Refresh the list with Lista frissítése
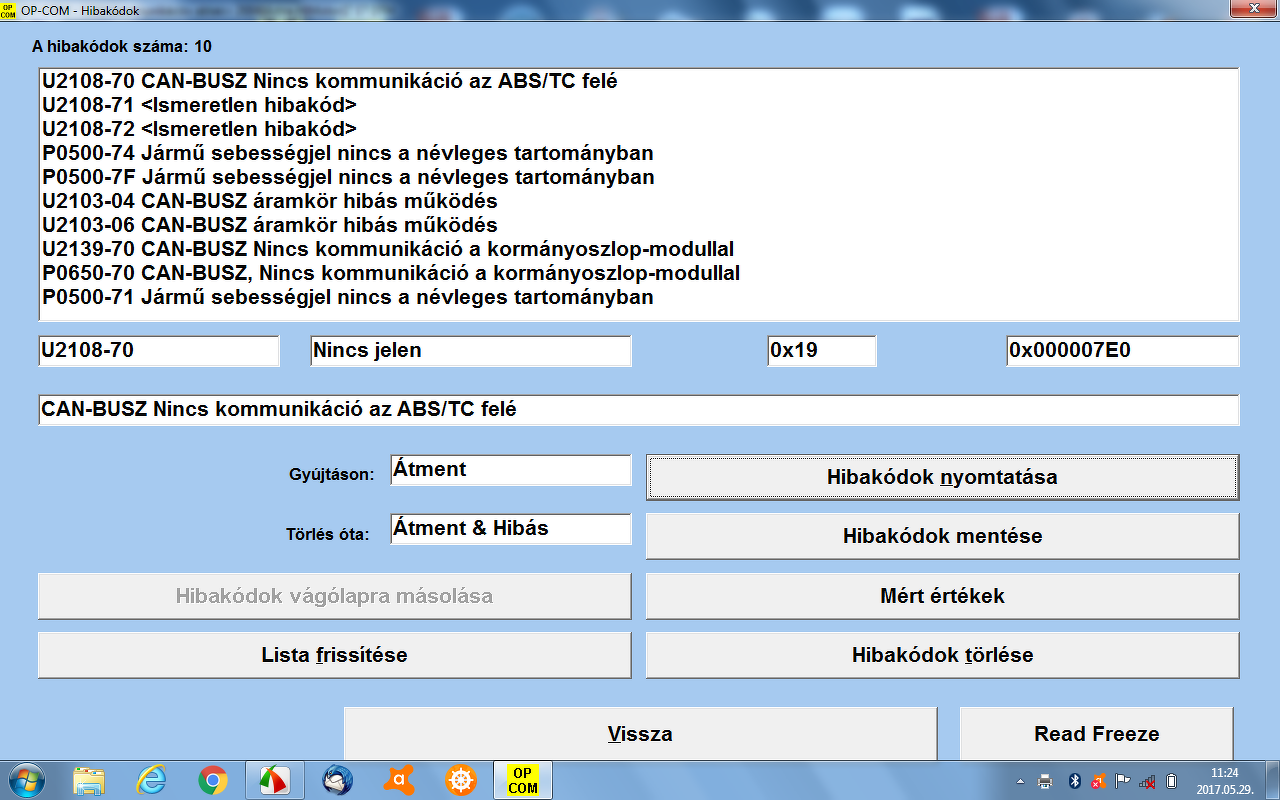 click(334, 656)
